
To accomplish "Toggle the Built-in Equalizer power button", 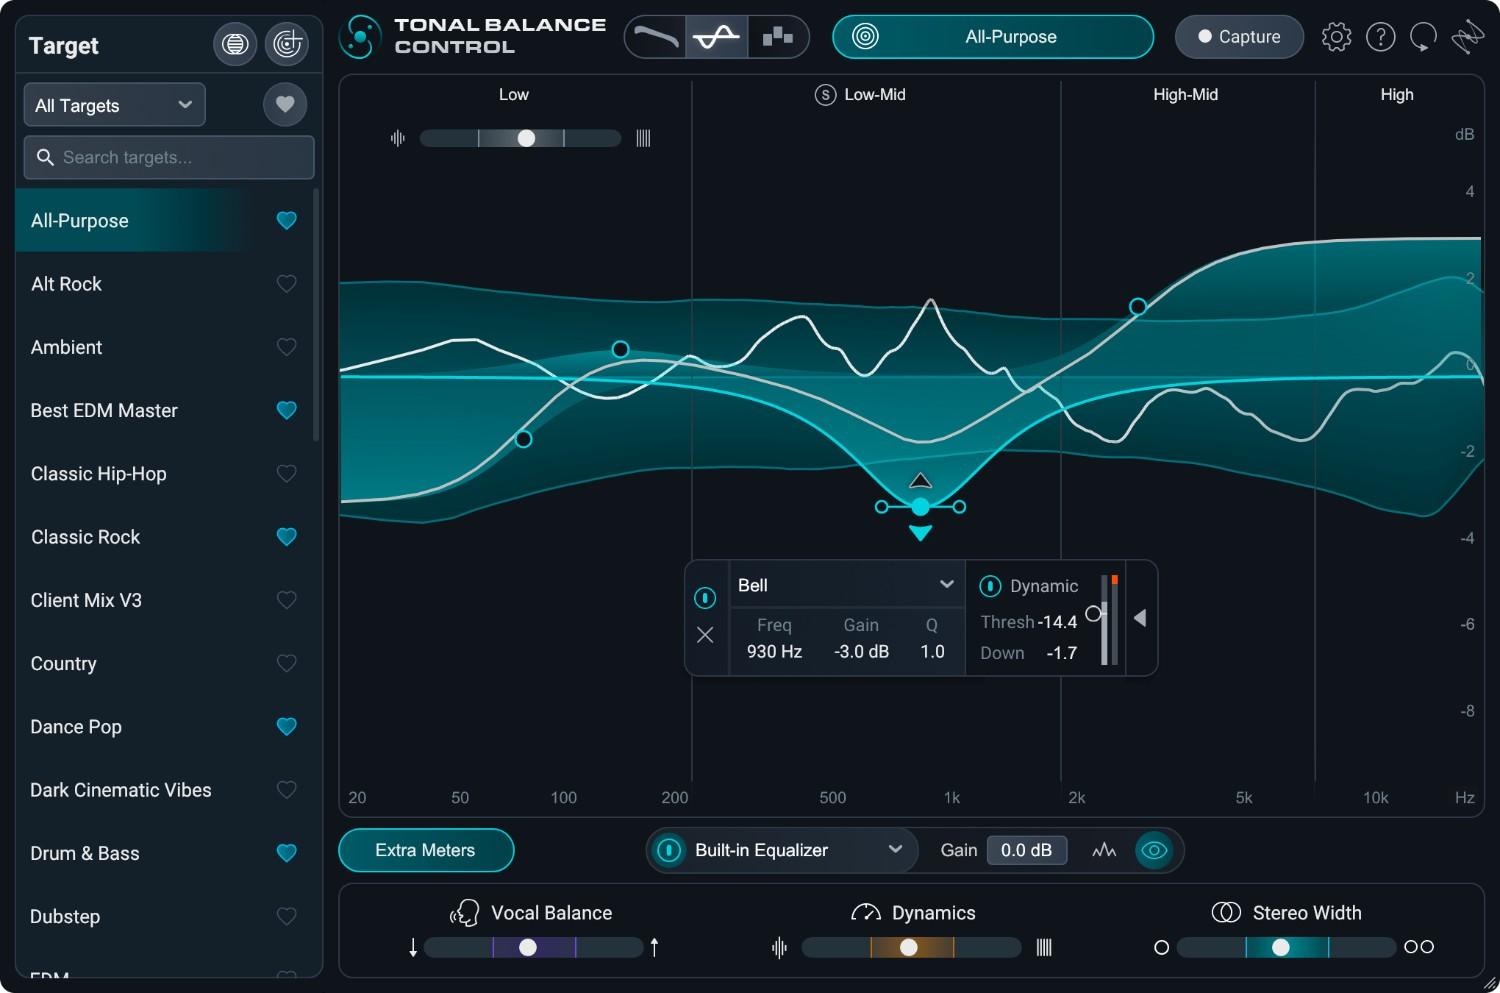I will (x=668, y=850).
